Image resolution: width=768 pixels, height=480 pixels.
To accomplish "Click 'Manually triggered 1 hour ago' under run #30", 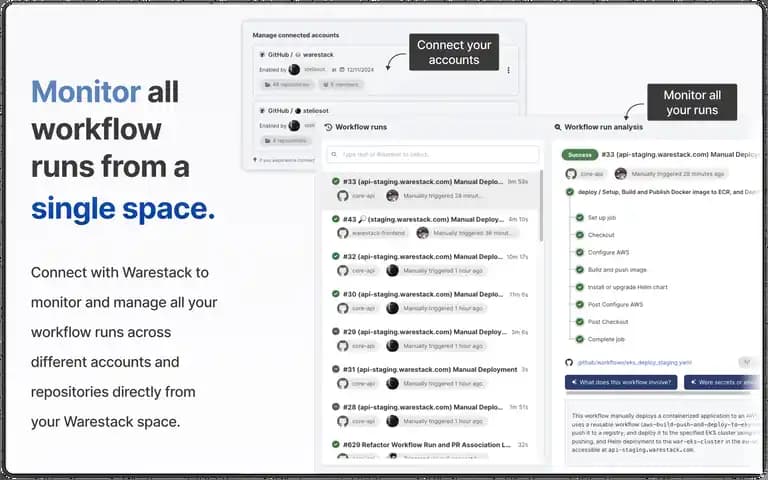I will tap(443, 308).
